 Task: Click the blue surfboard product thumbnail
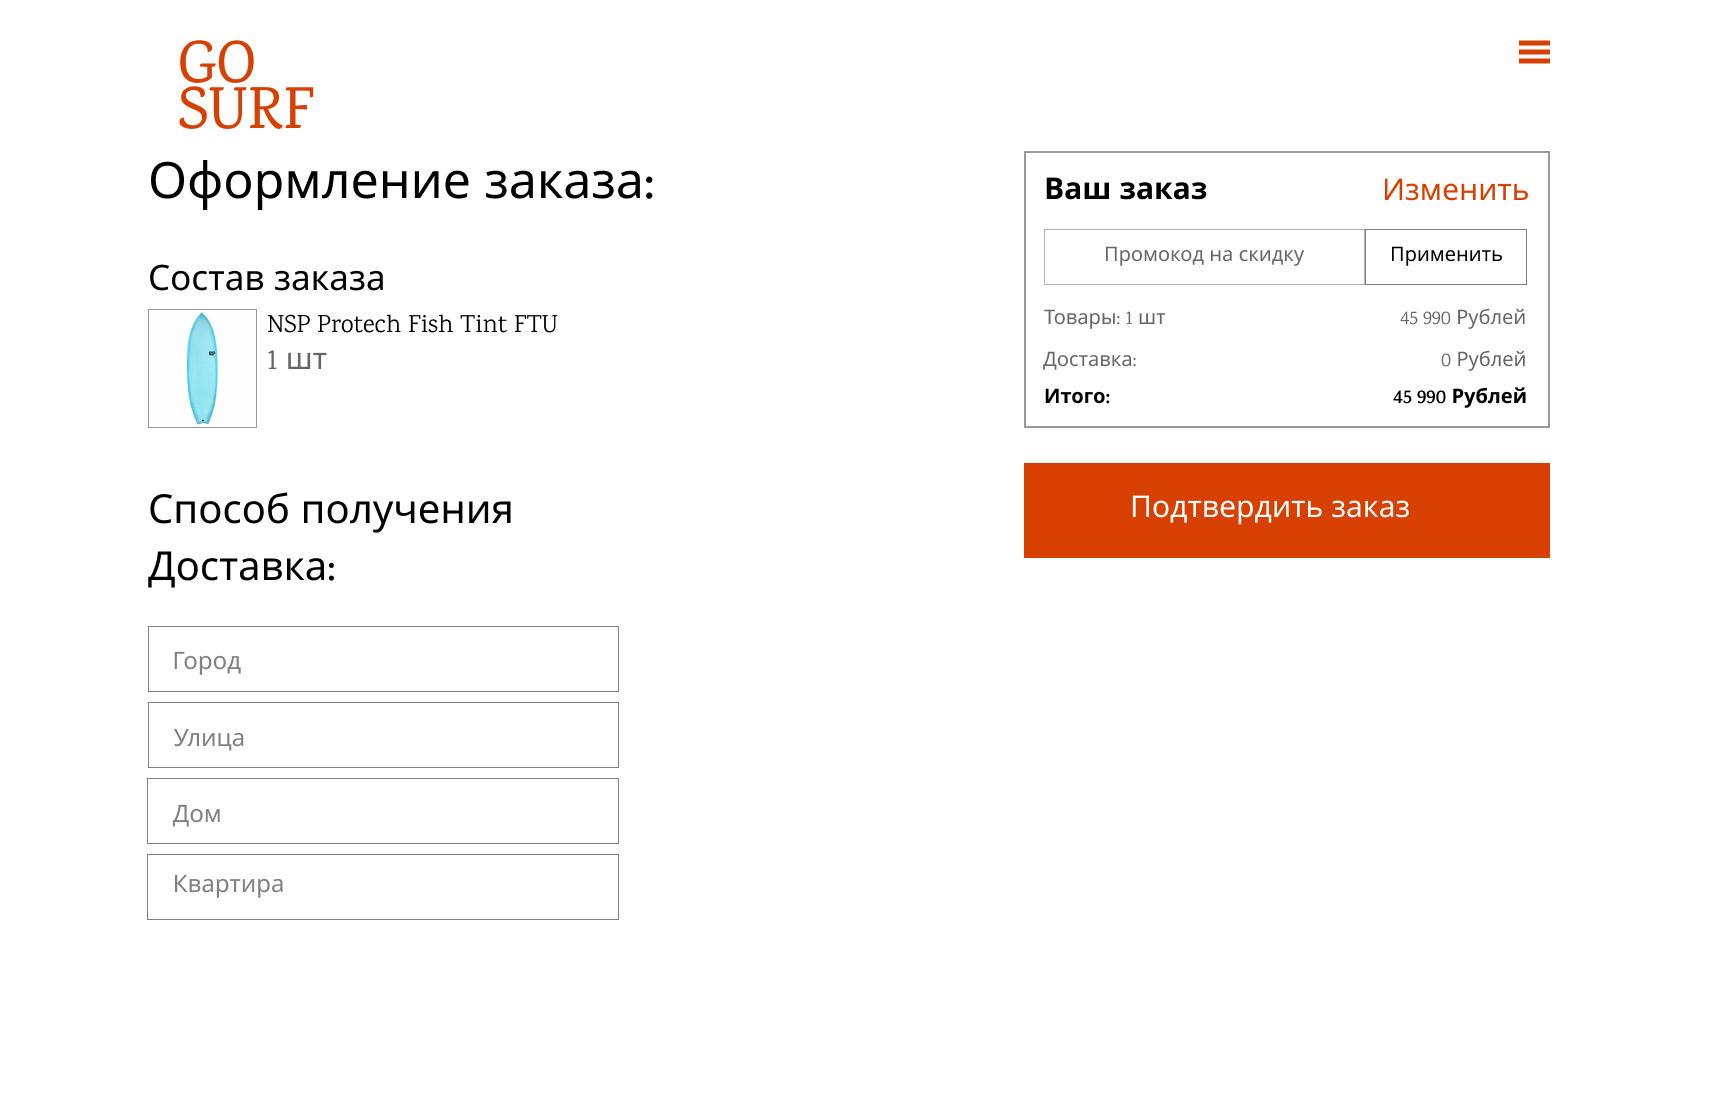(202, 368)
